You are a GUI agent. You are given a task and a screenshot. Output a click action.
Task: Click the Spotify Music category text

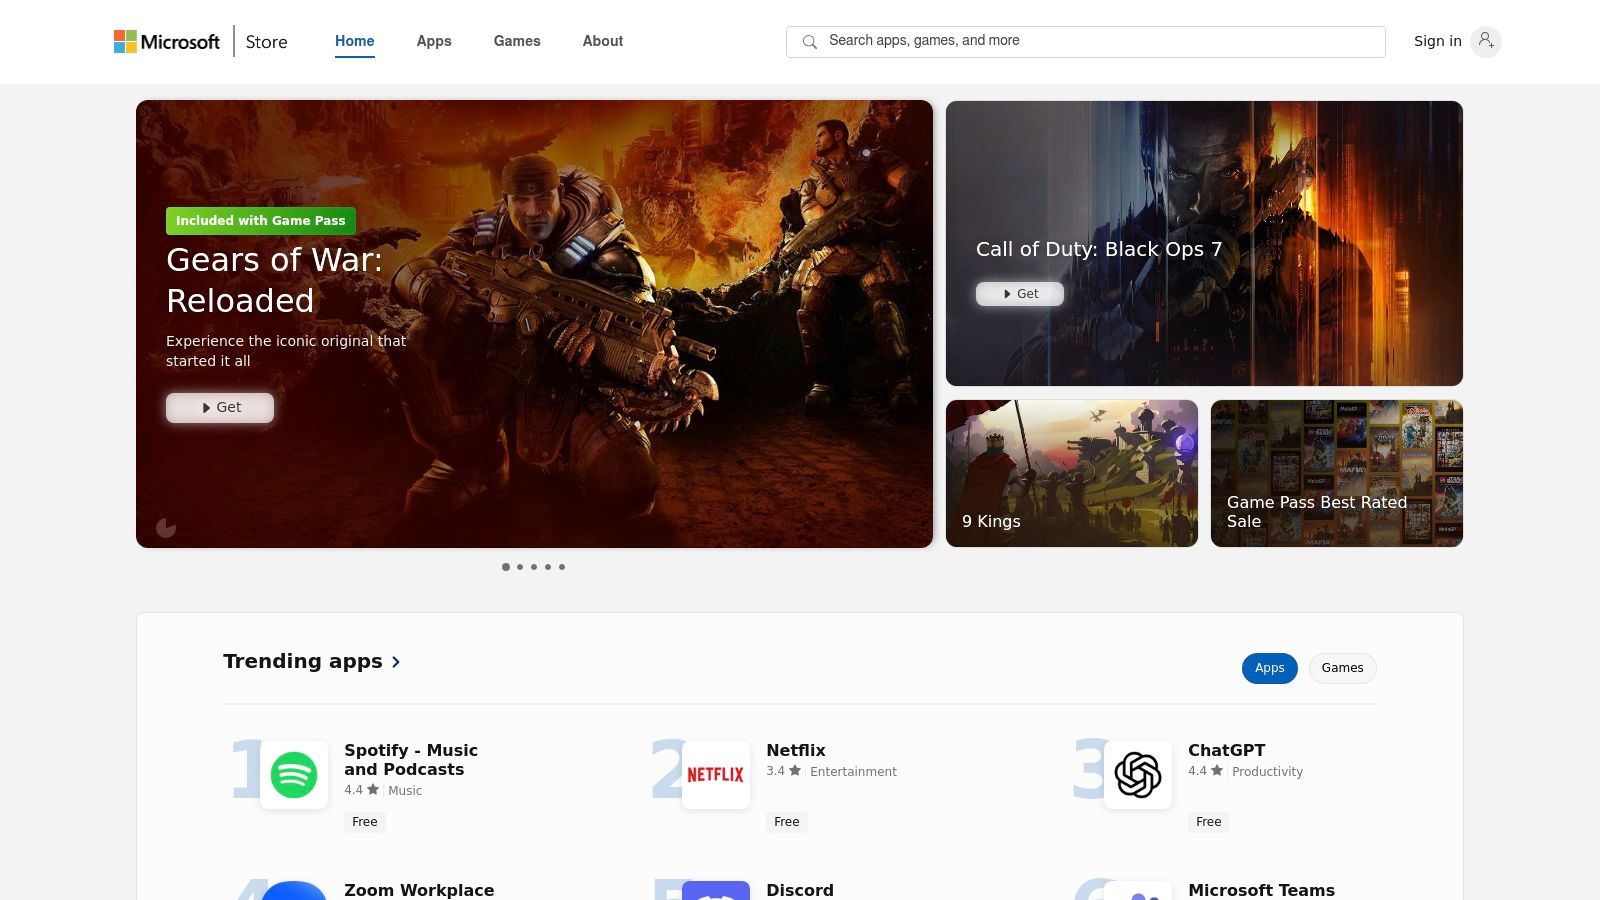coord(405,790)
